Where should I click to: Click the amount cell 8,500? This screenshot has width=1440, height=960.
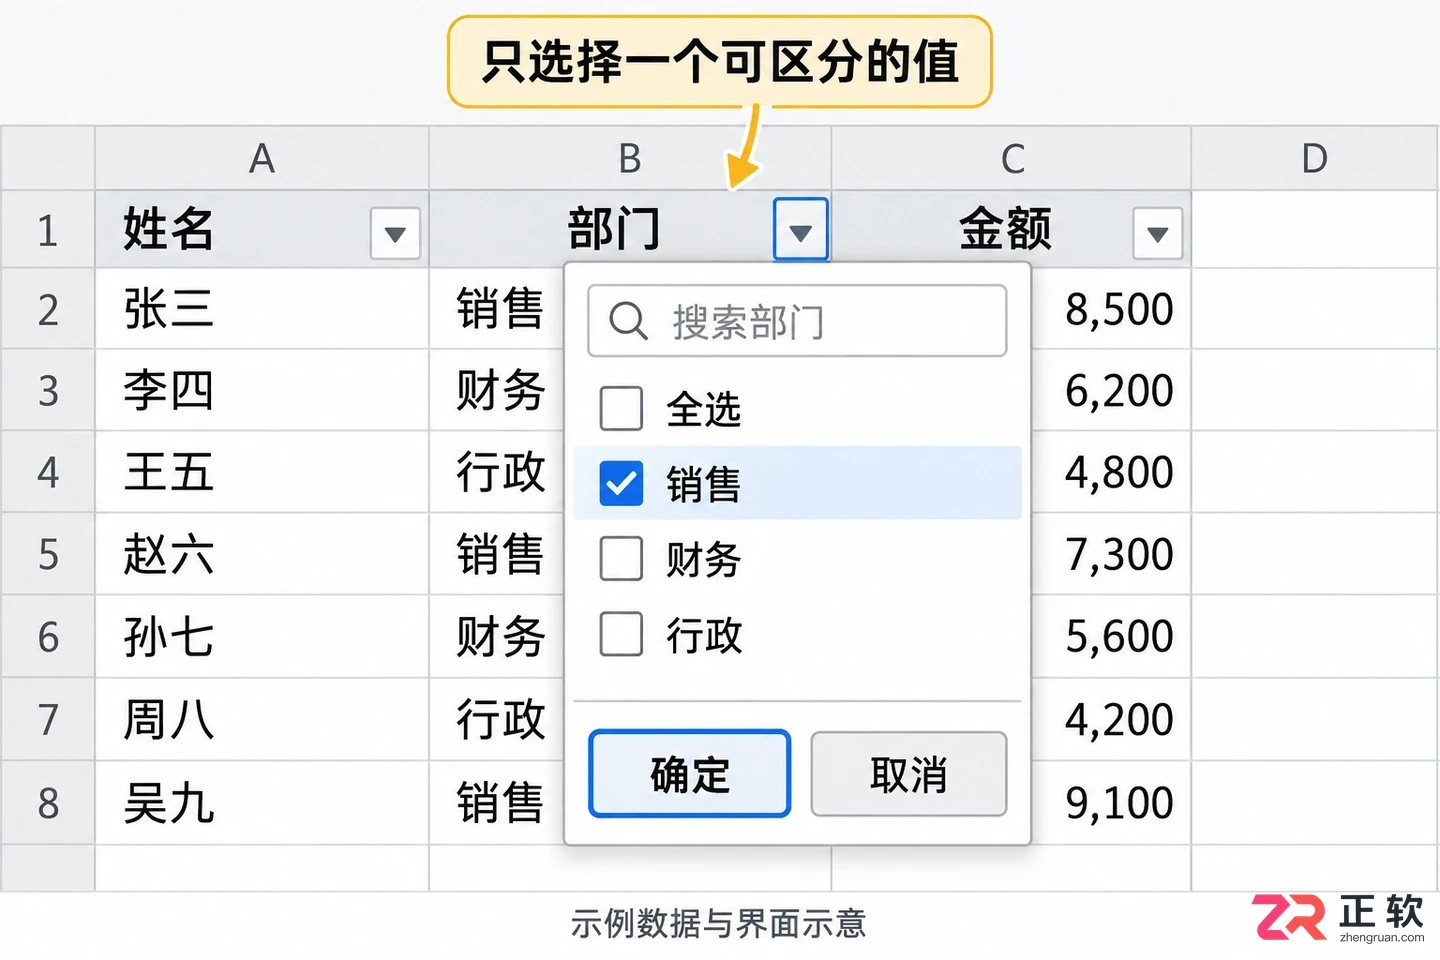click(x=1111, y=309)
